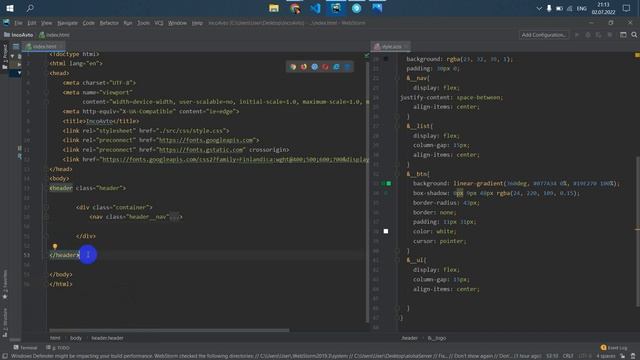Click index.html in the navigation bar
Screen dimensions: 640x360
point(54,35)
